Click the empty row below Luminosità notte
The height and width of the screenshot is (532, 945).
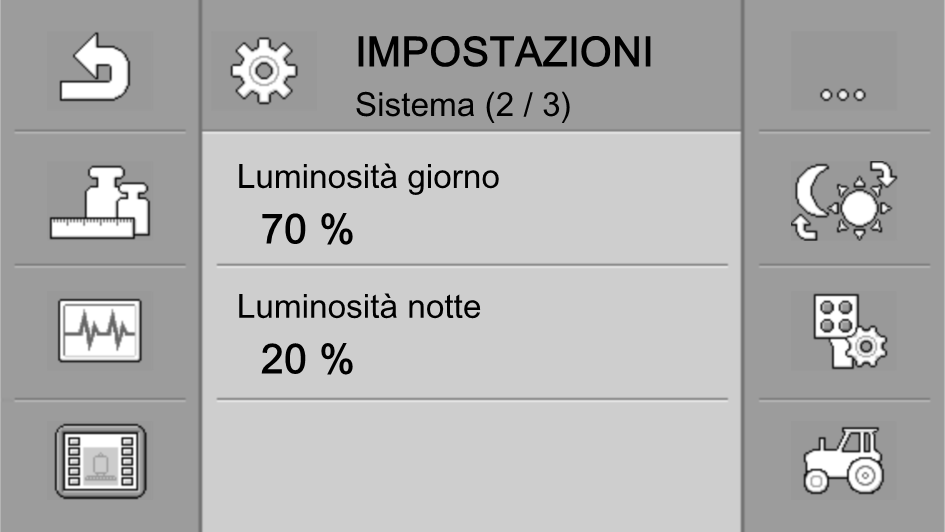click(x=472, y=462)
